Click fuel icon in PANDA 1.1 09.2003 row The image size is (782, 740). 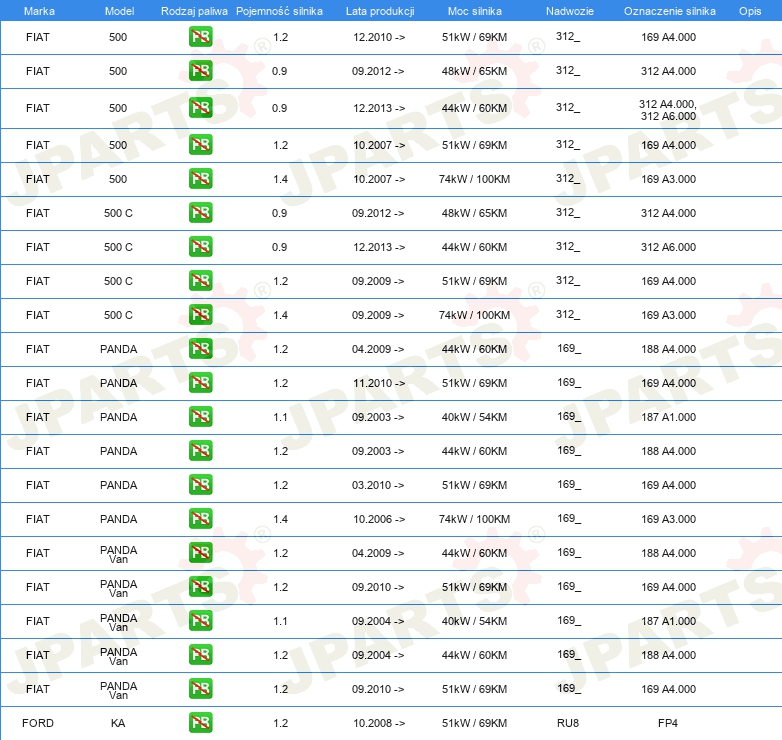click(x=200, y=416)
